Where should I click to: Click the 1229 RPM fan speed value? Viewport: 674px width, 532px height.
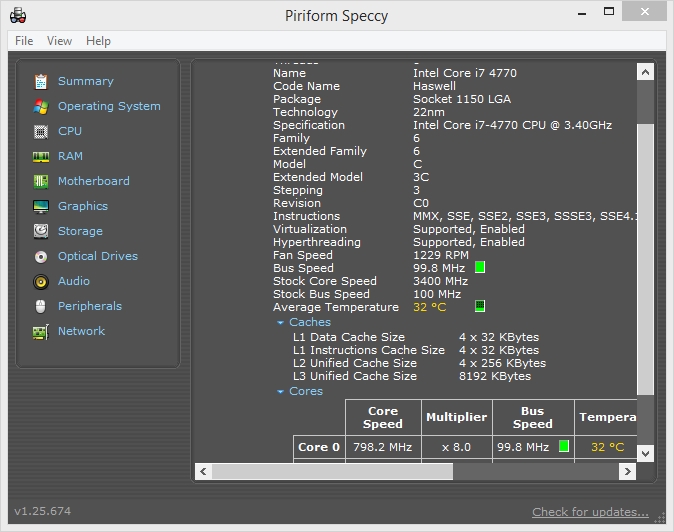click(441, 255)
